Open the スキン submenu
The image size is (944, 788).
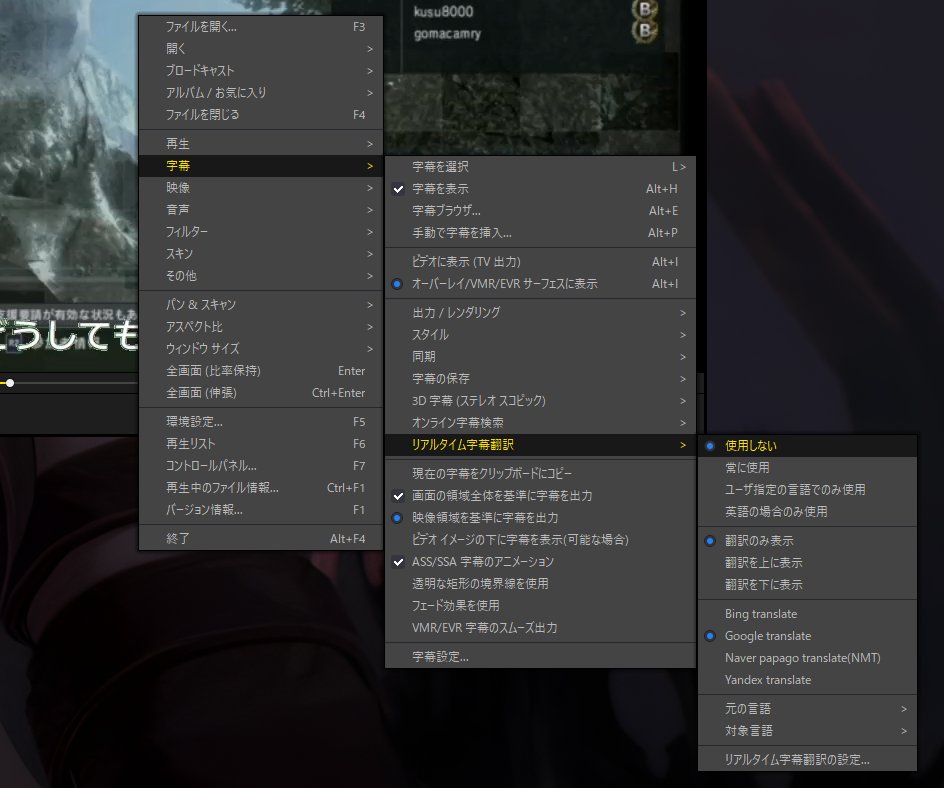(261, 253)
